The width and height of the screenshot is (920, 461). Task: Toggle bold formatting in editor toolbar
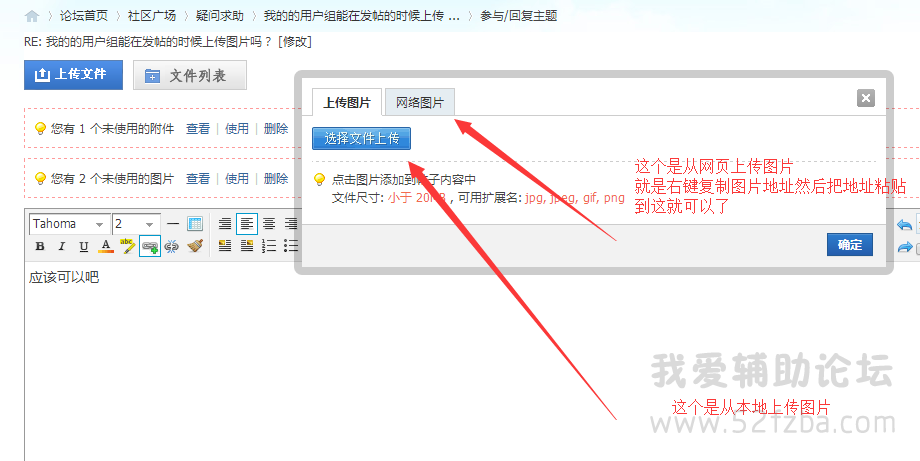click(x=40, y=246)
